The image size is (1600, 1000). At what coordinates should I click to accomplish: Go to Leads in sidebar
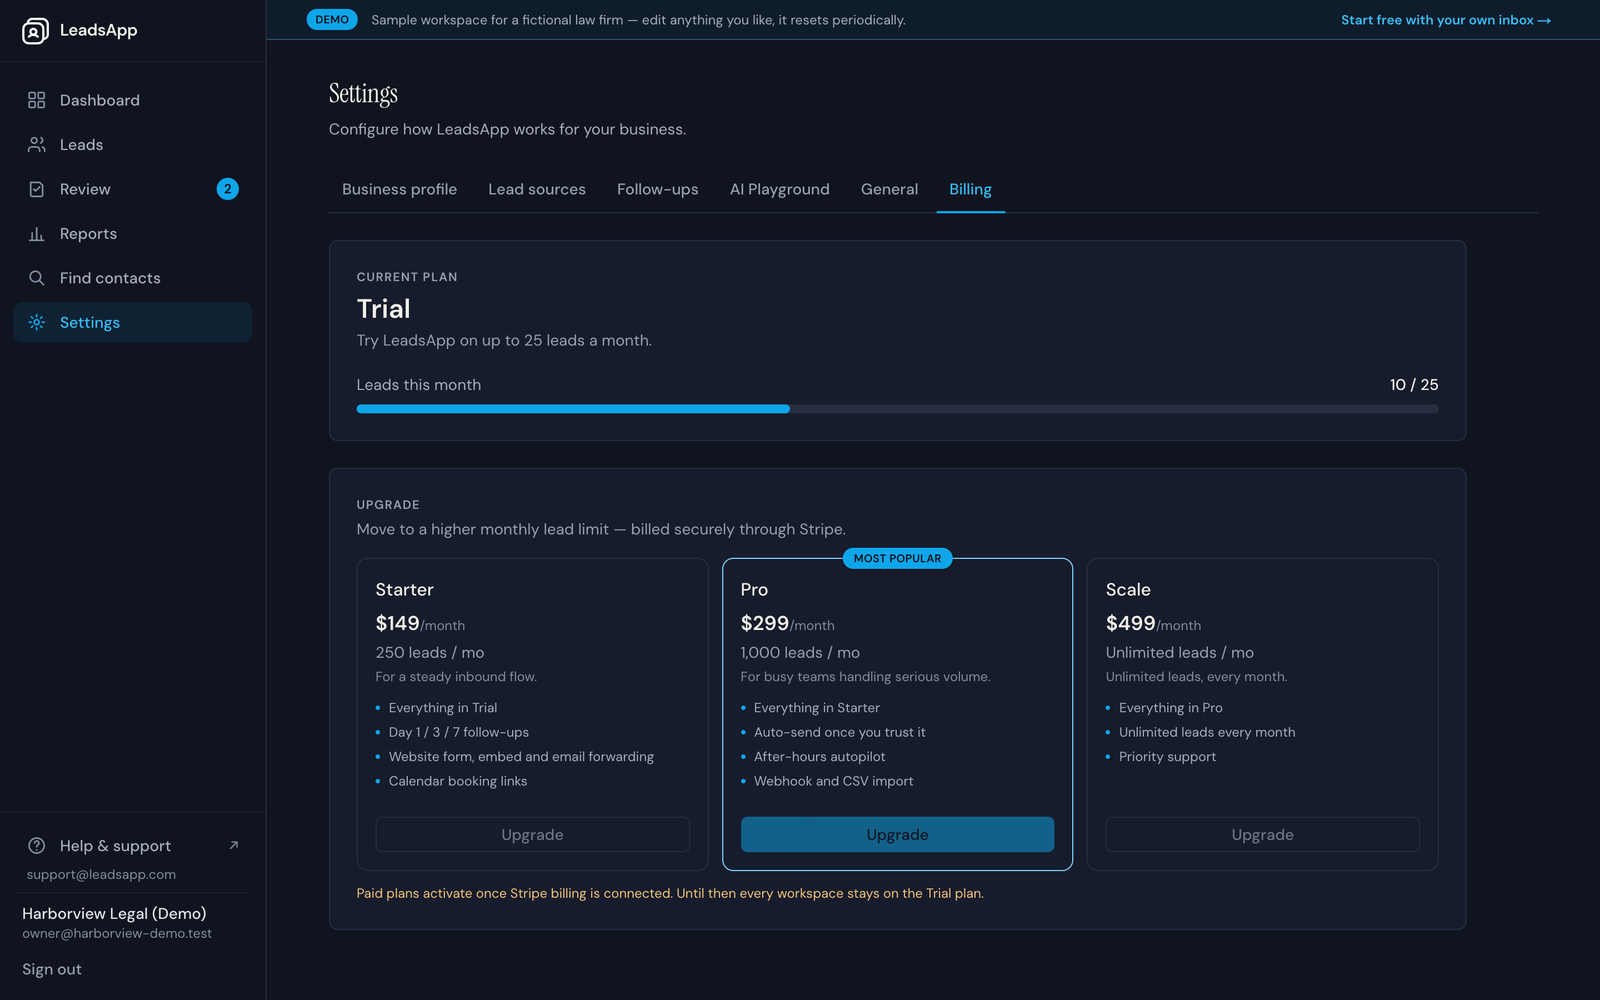coord(132,145)
